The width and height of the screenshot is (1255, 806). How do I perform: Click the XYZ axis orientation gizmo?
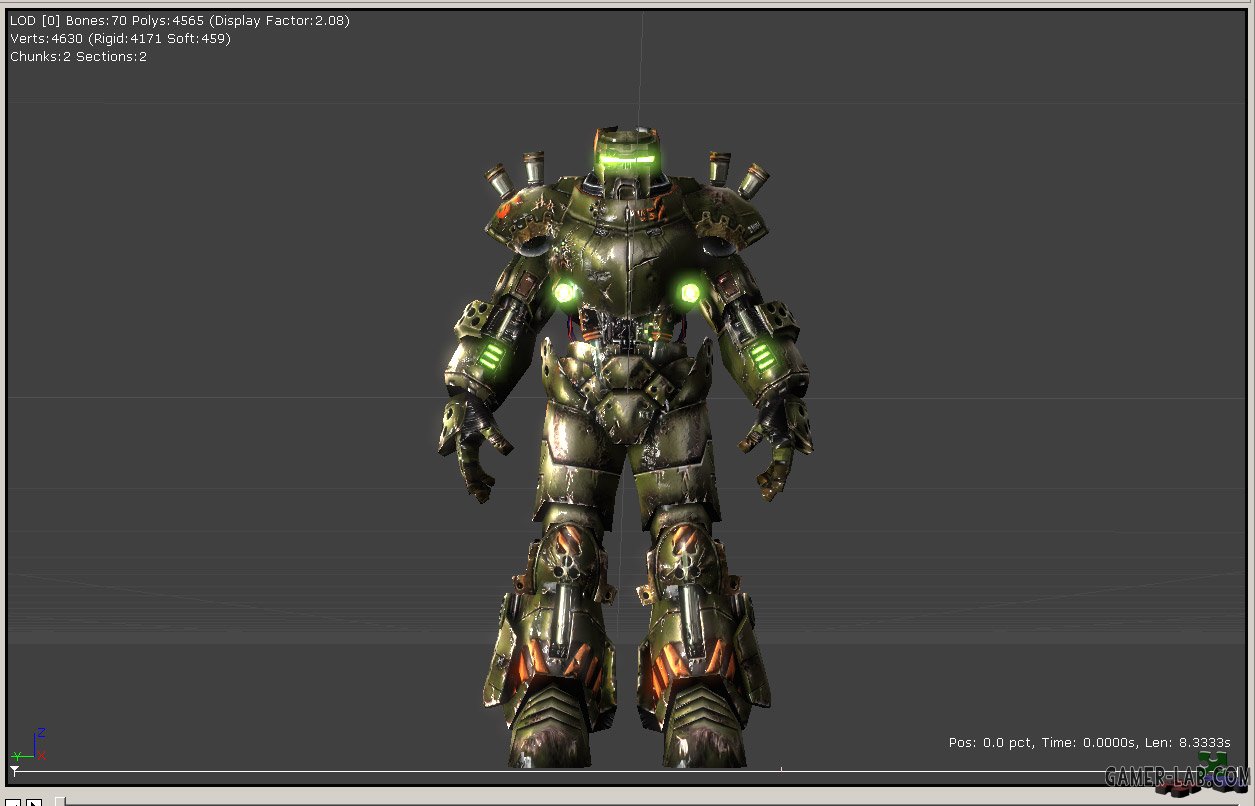click(x=29, y=745)
